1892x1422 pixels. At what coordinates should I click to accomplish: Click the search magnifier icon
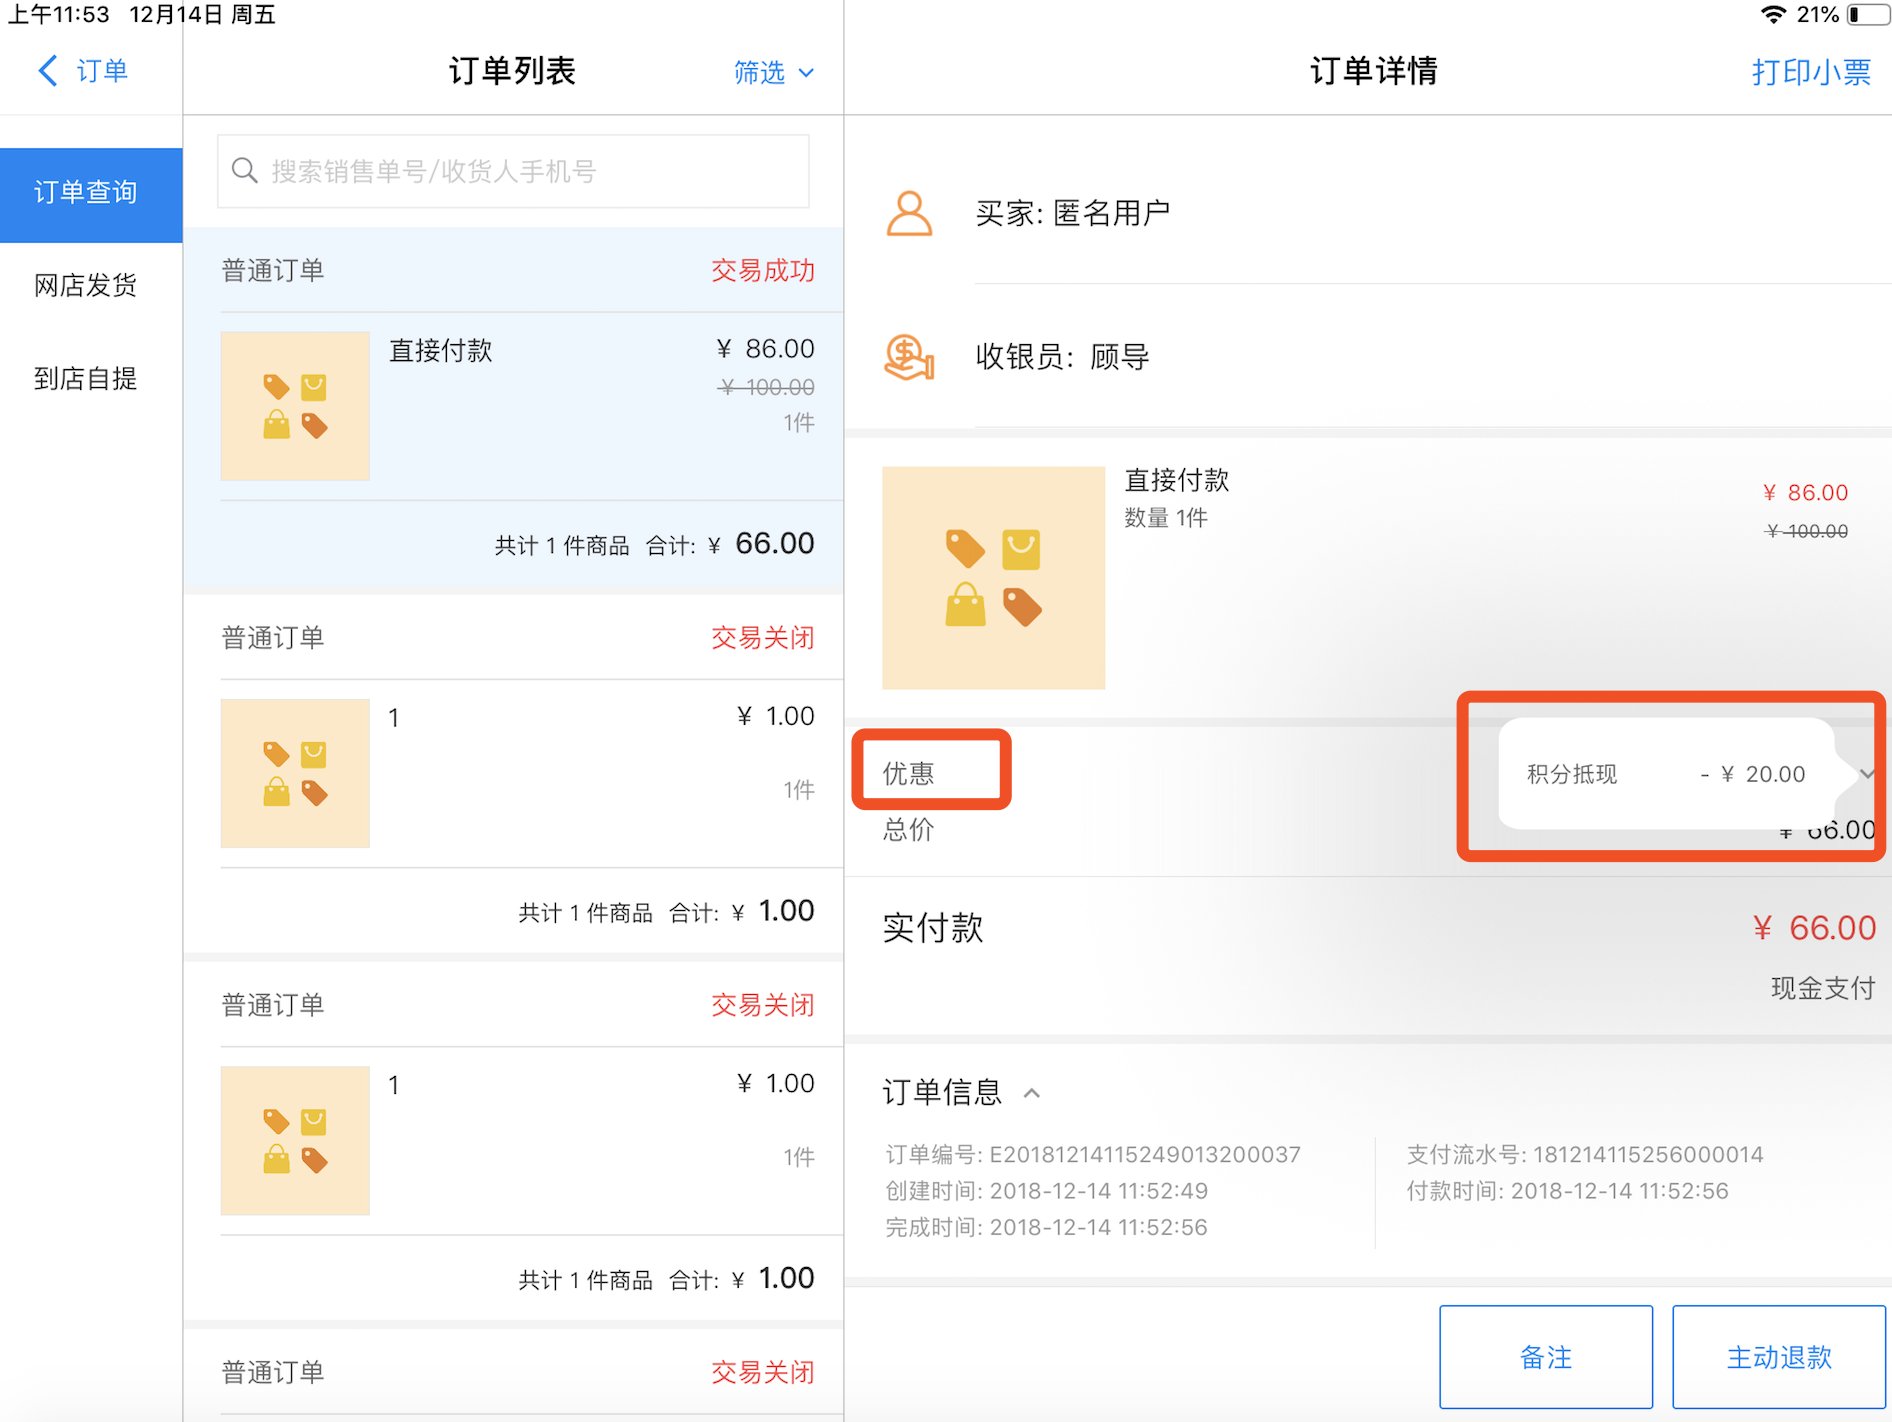245,171
